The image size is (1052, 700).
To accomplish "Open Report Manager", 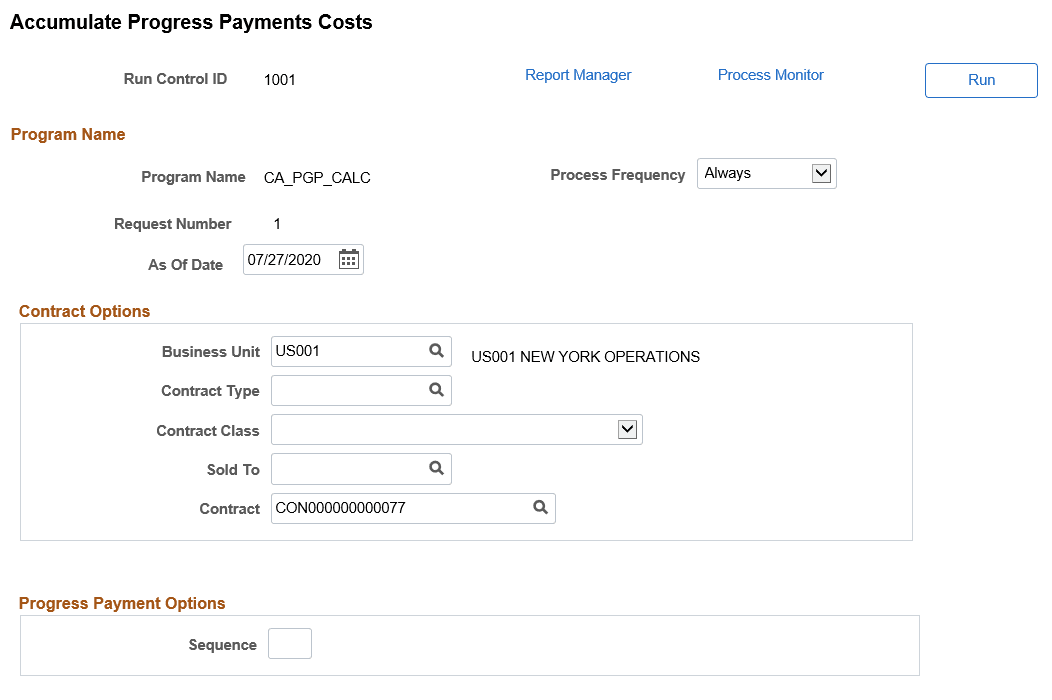I will (578, 74).
